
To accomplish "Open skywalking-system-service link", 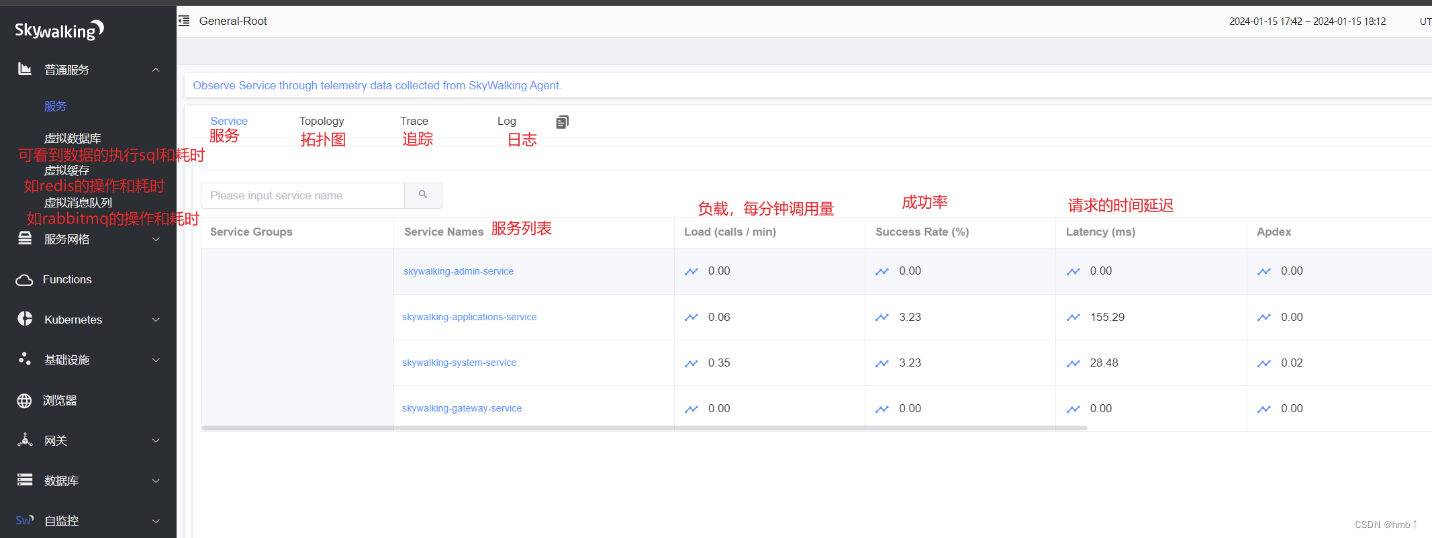I will click(x=459, y=363).
